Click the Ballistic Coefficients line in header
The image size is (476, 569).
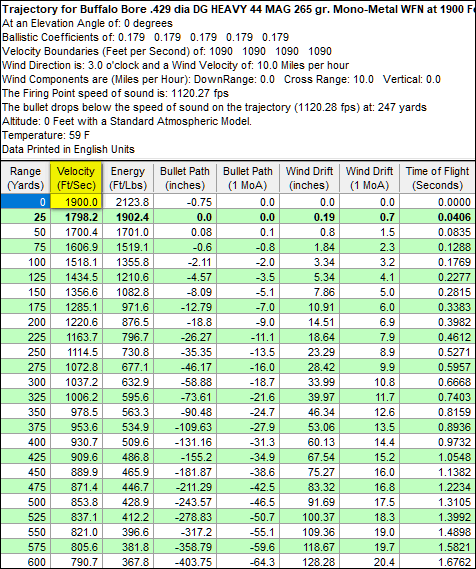tap(145, 37)
